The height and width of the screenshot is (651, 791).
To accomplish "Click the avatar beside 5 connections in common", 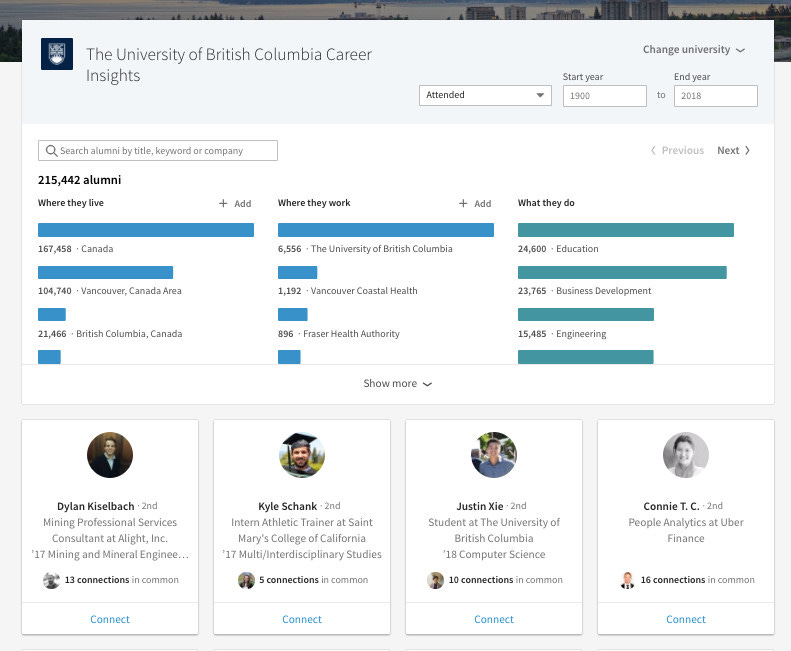I will [x=246, y=580].
